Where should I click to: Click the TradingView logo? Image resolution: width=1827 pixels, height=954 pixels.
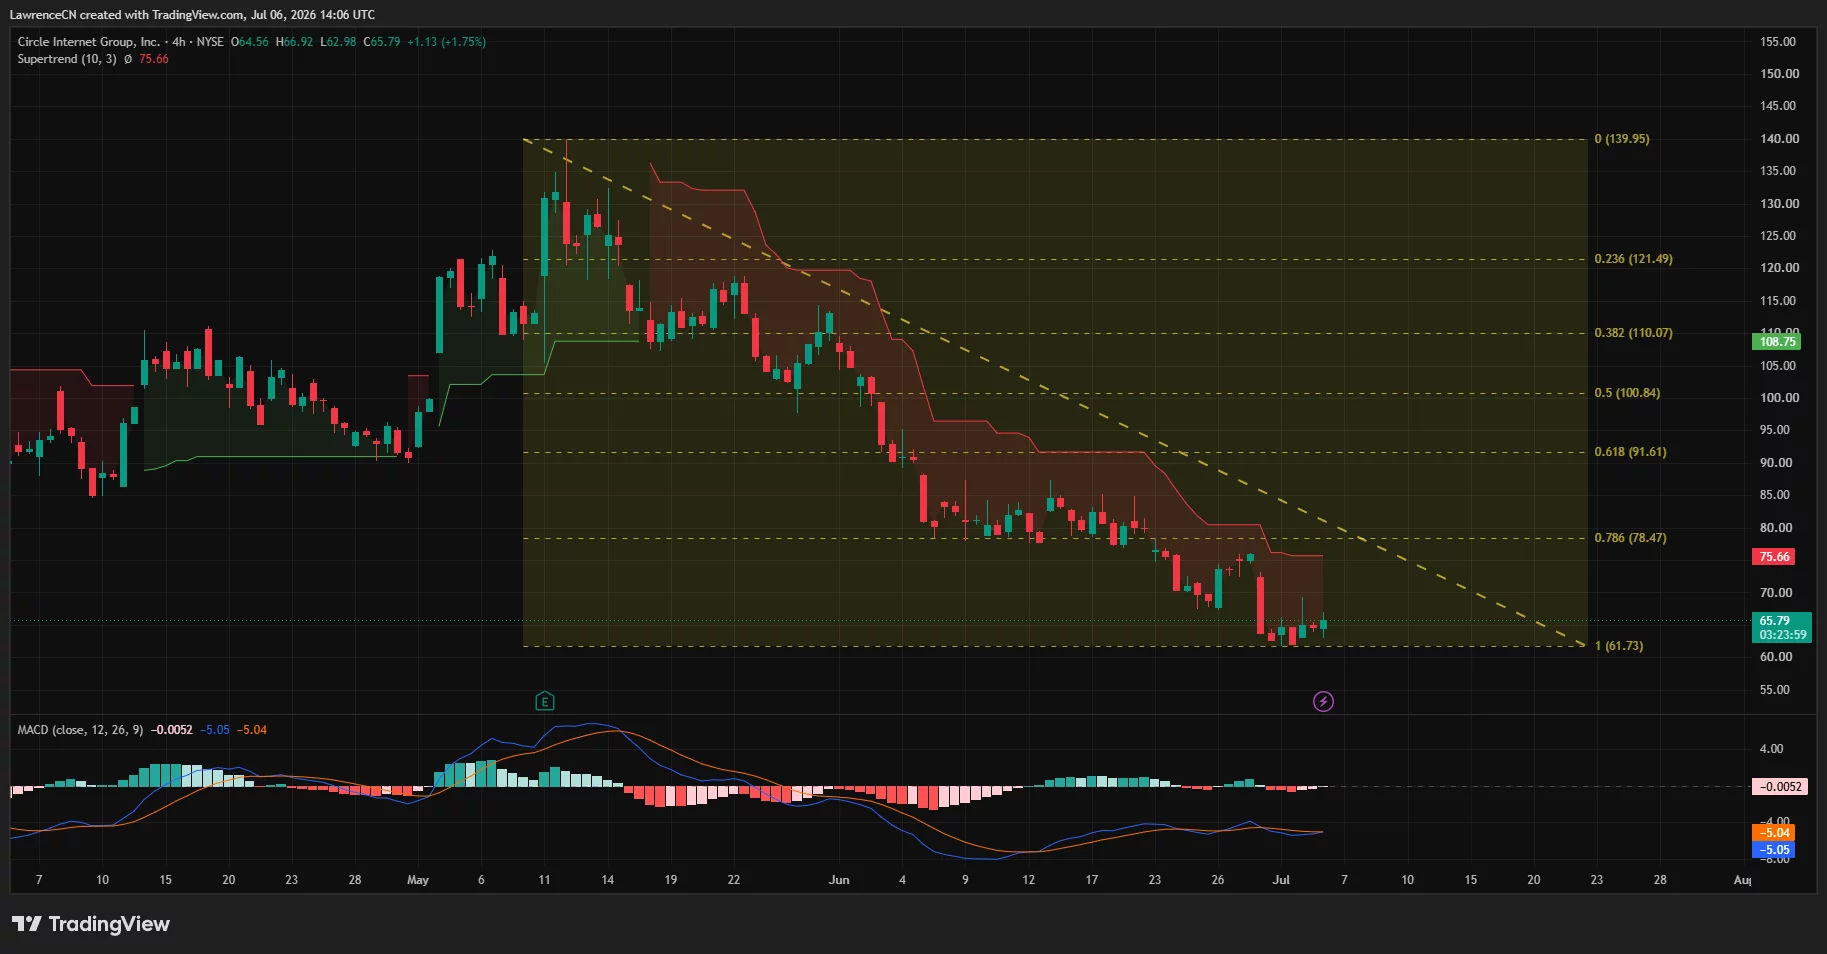pyautogui.click(x=91, y=924)
